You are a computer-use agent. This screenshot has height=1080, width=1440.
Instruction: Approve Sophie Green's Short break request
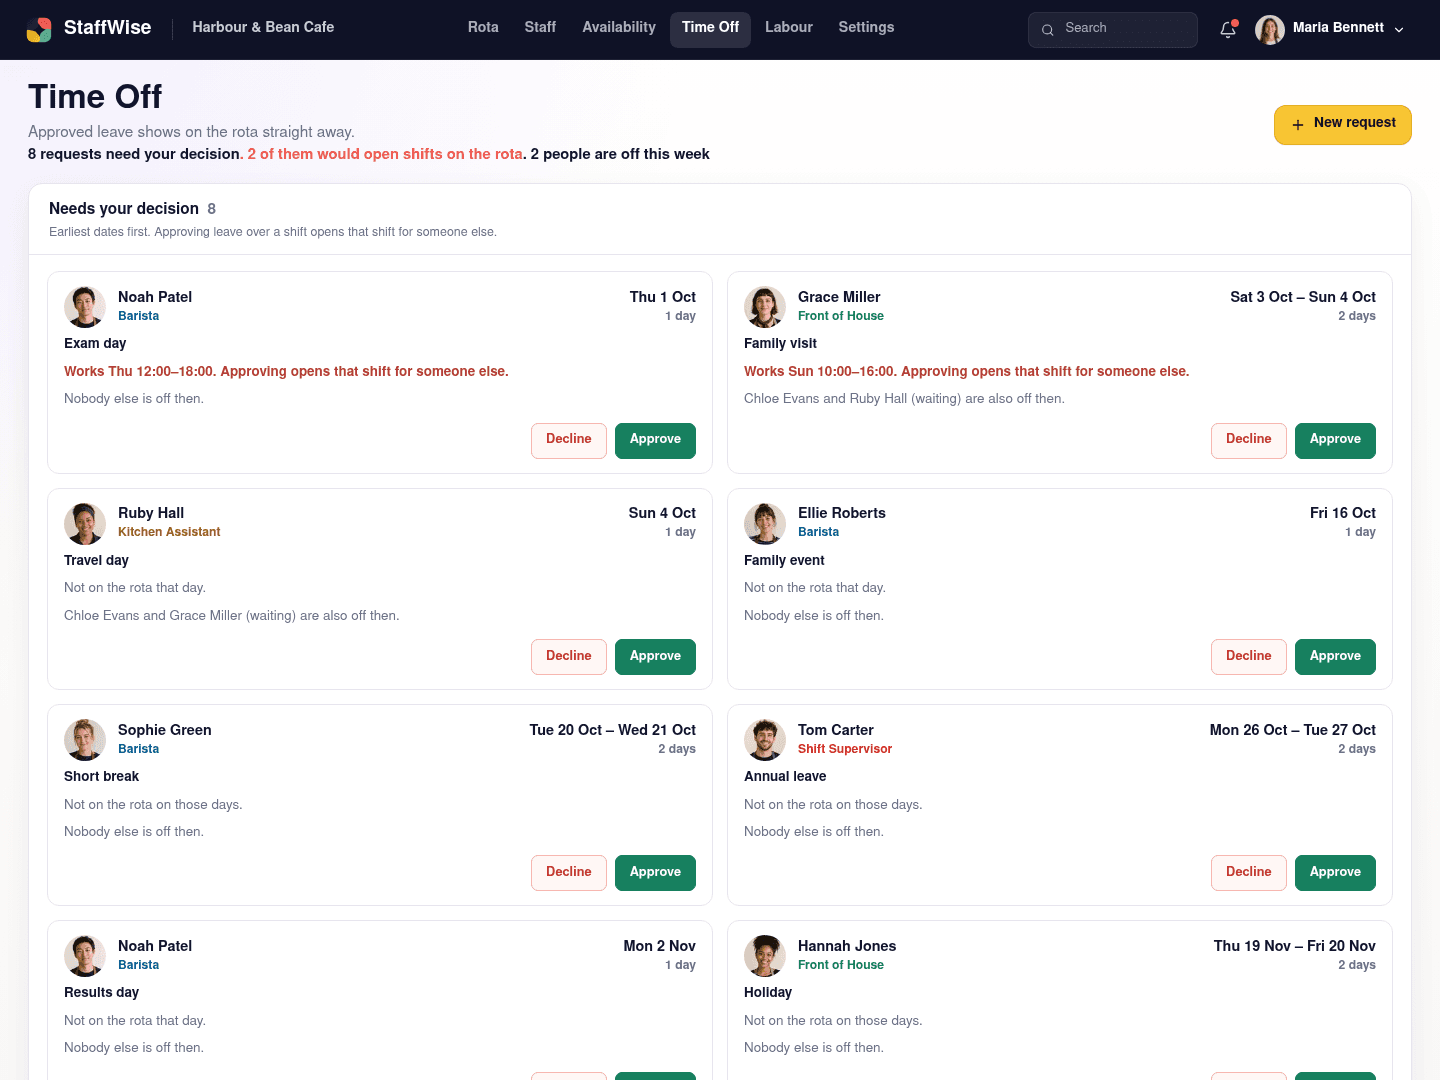655,873
